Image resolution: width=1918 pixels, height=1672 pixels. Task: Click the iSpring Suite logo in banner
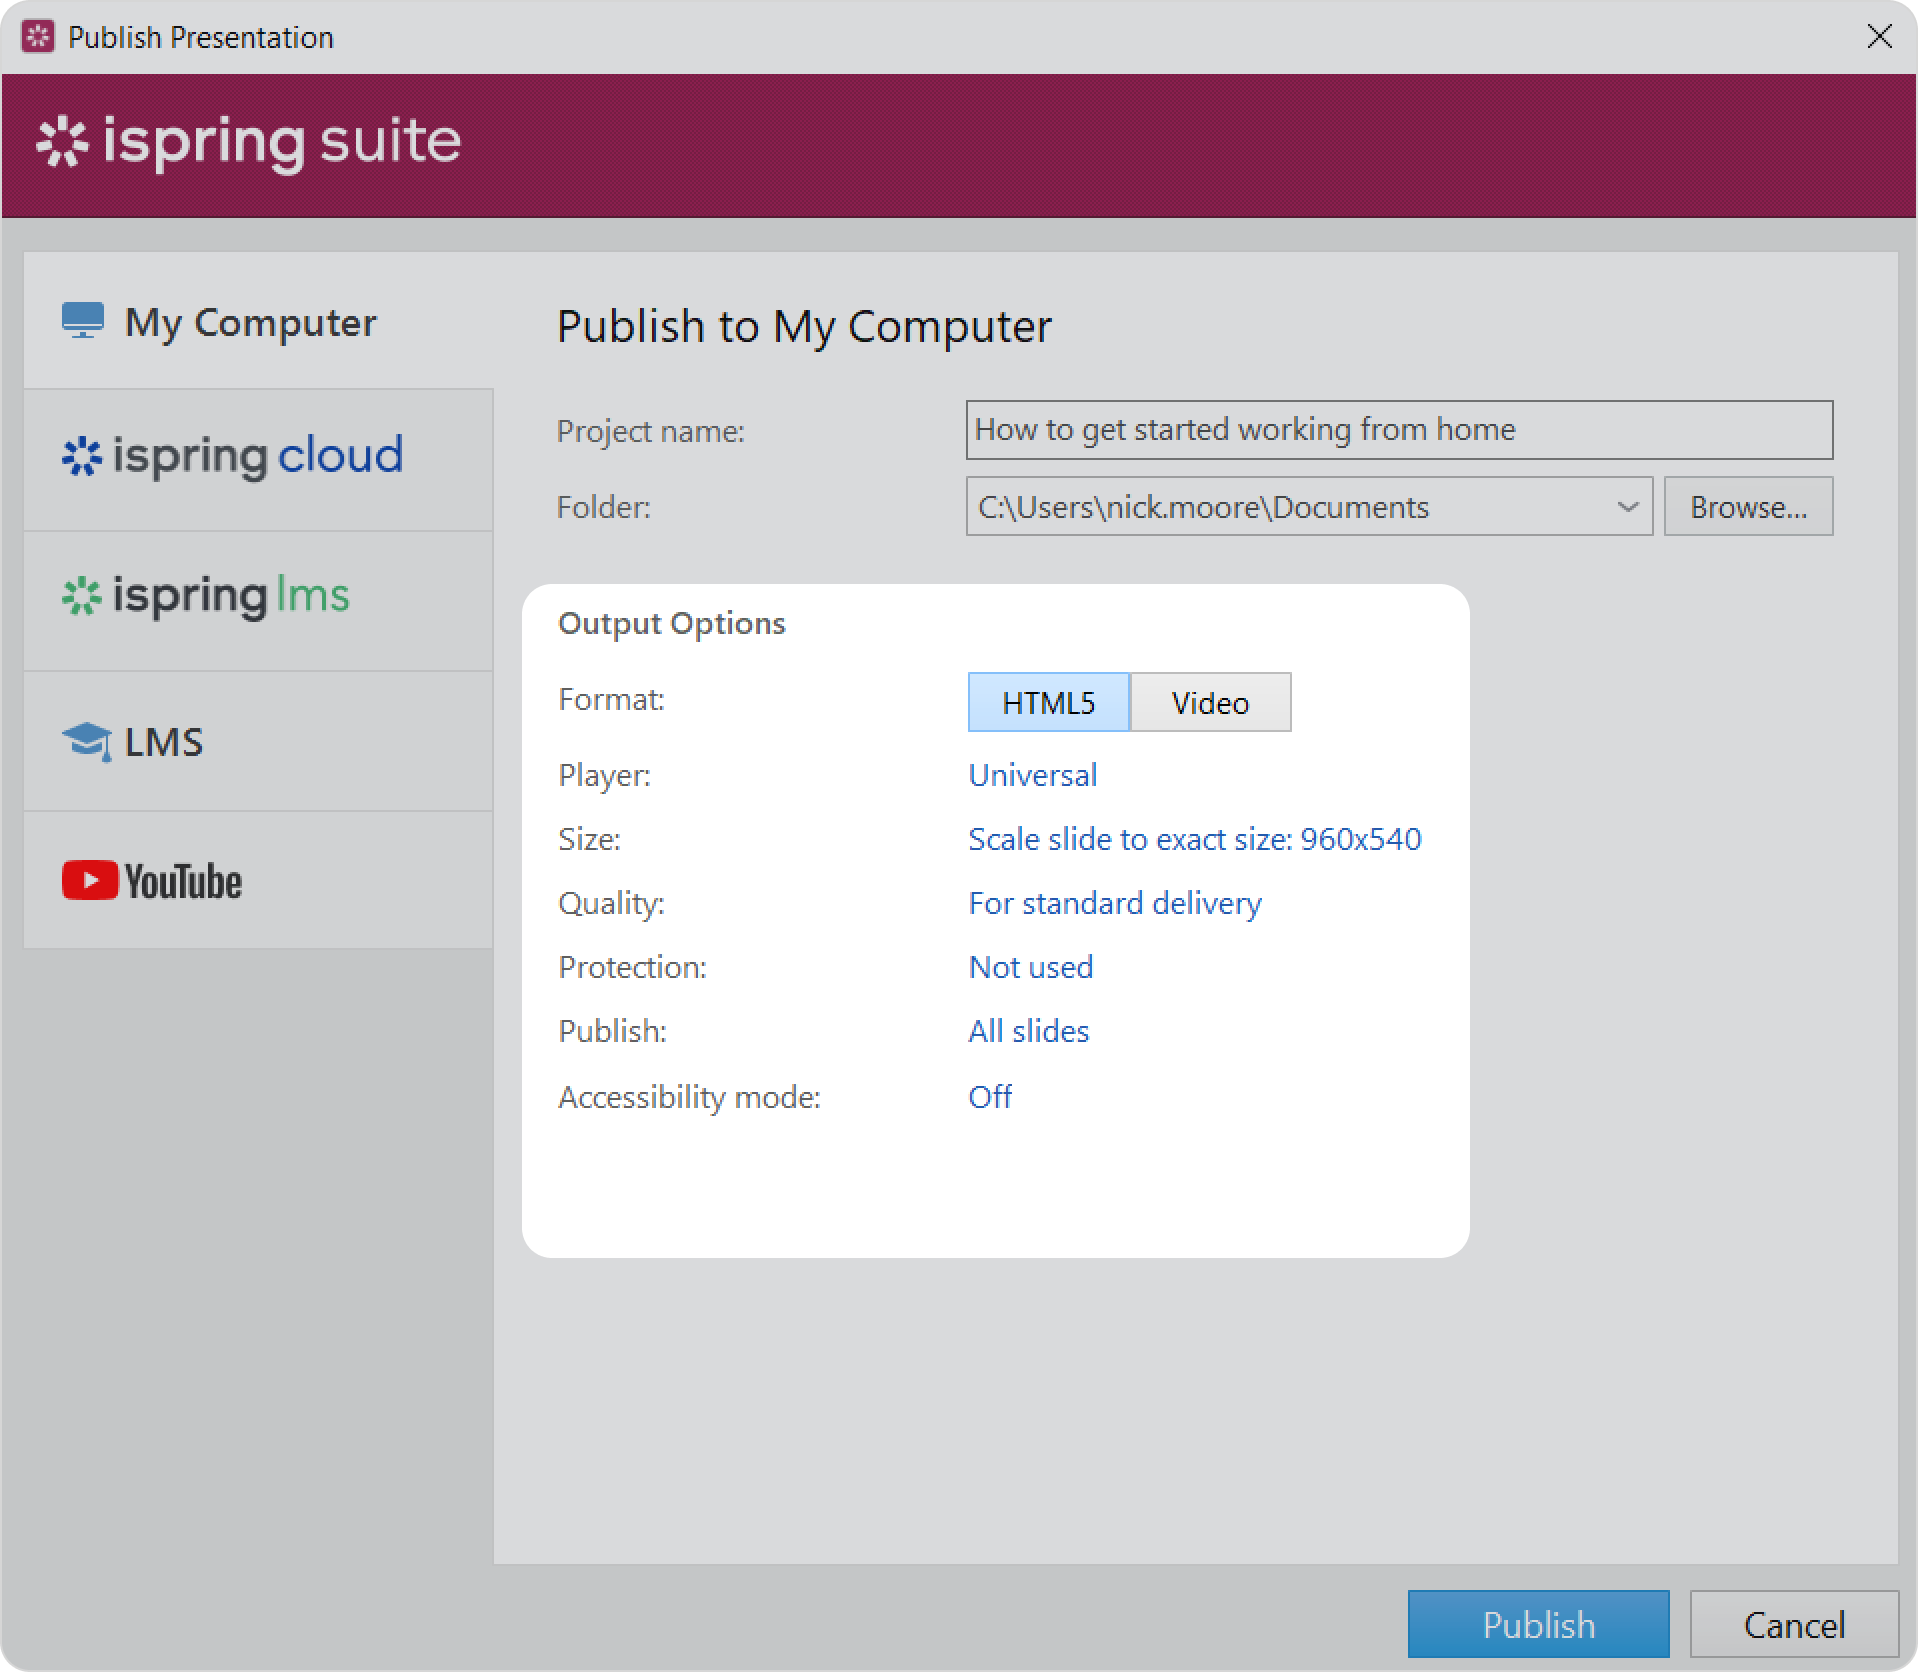(x=248, y=142)
